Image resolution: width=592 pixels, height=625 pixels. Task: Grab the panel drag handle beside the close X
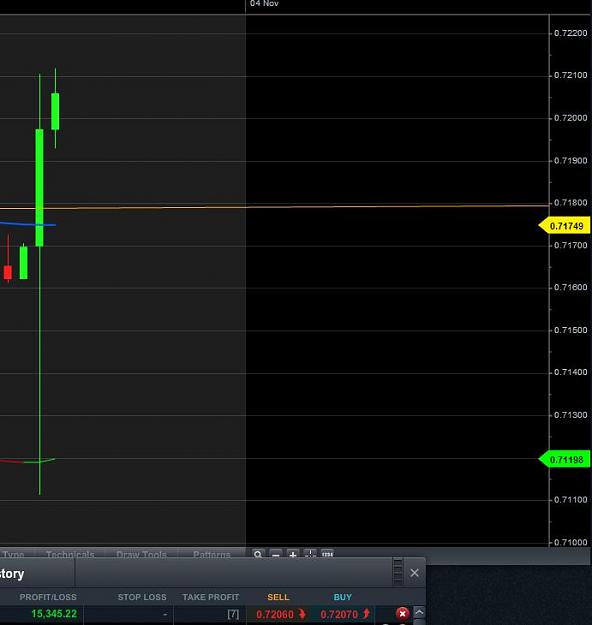pos(398,571)
